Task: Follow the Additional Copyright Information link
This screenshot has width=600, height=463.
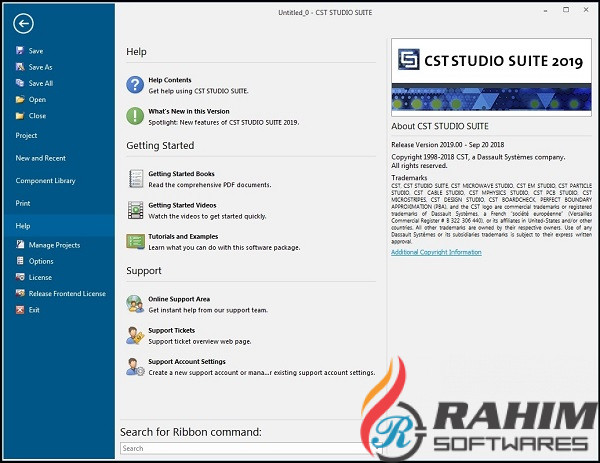Action: (436, 252)
